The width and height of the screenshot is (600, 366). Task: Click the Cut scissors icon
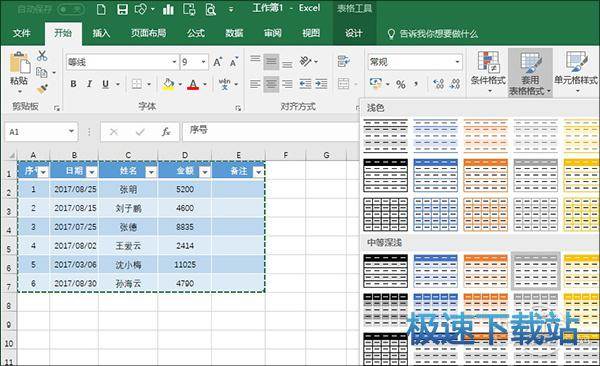(42, 56)
